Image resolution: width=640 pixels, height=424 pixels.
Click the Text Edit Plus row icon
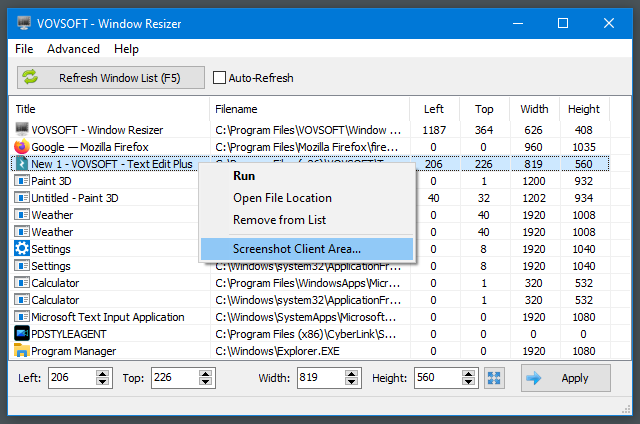pos(22,164)
